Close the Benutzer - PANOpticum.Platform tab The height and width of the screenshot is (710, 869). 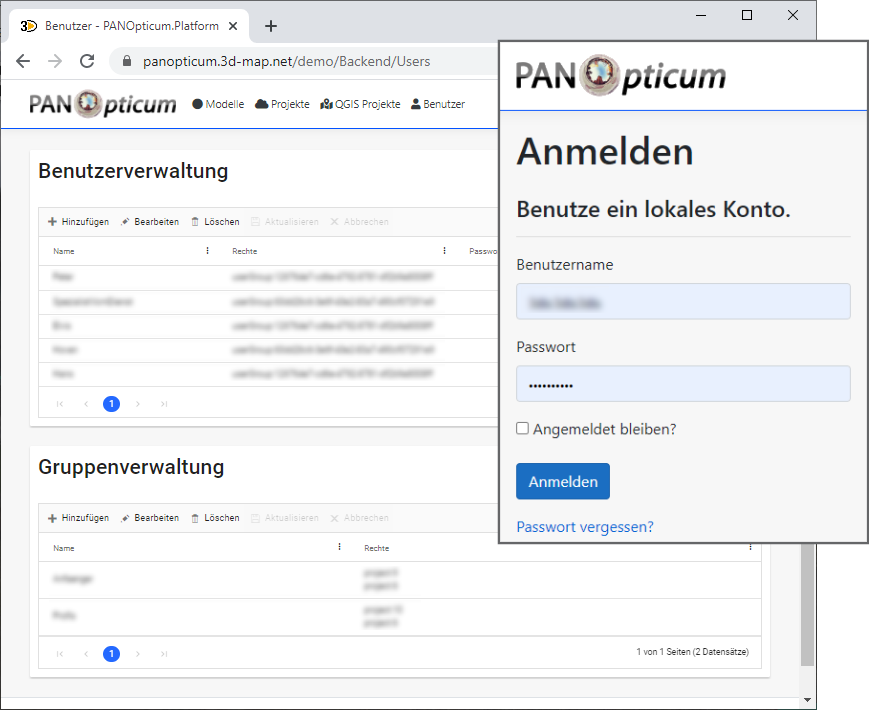pos(233,26)
